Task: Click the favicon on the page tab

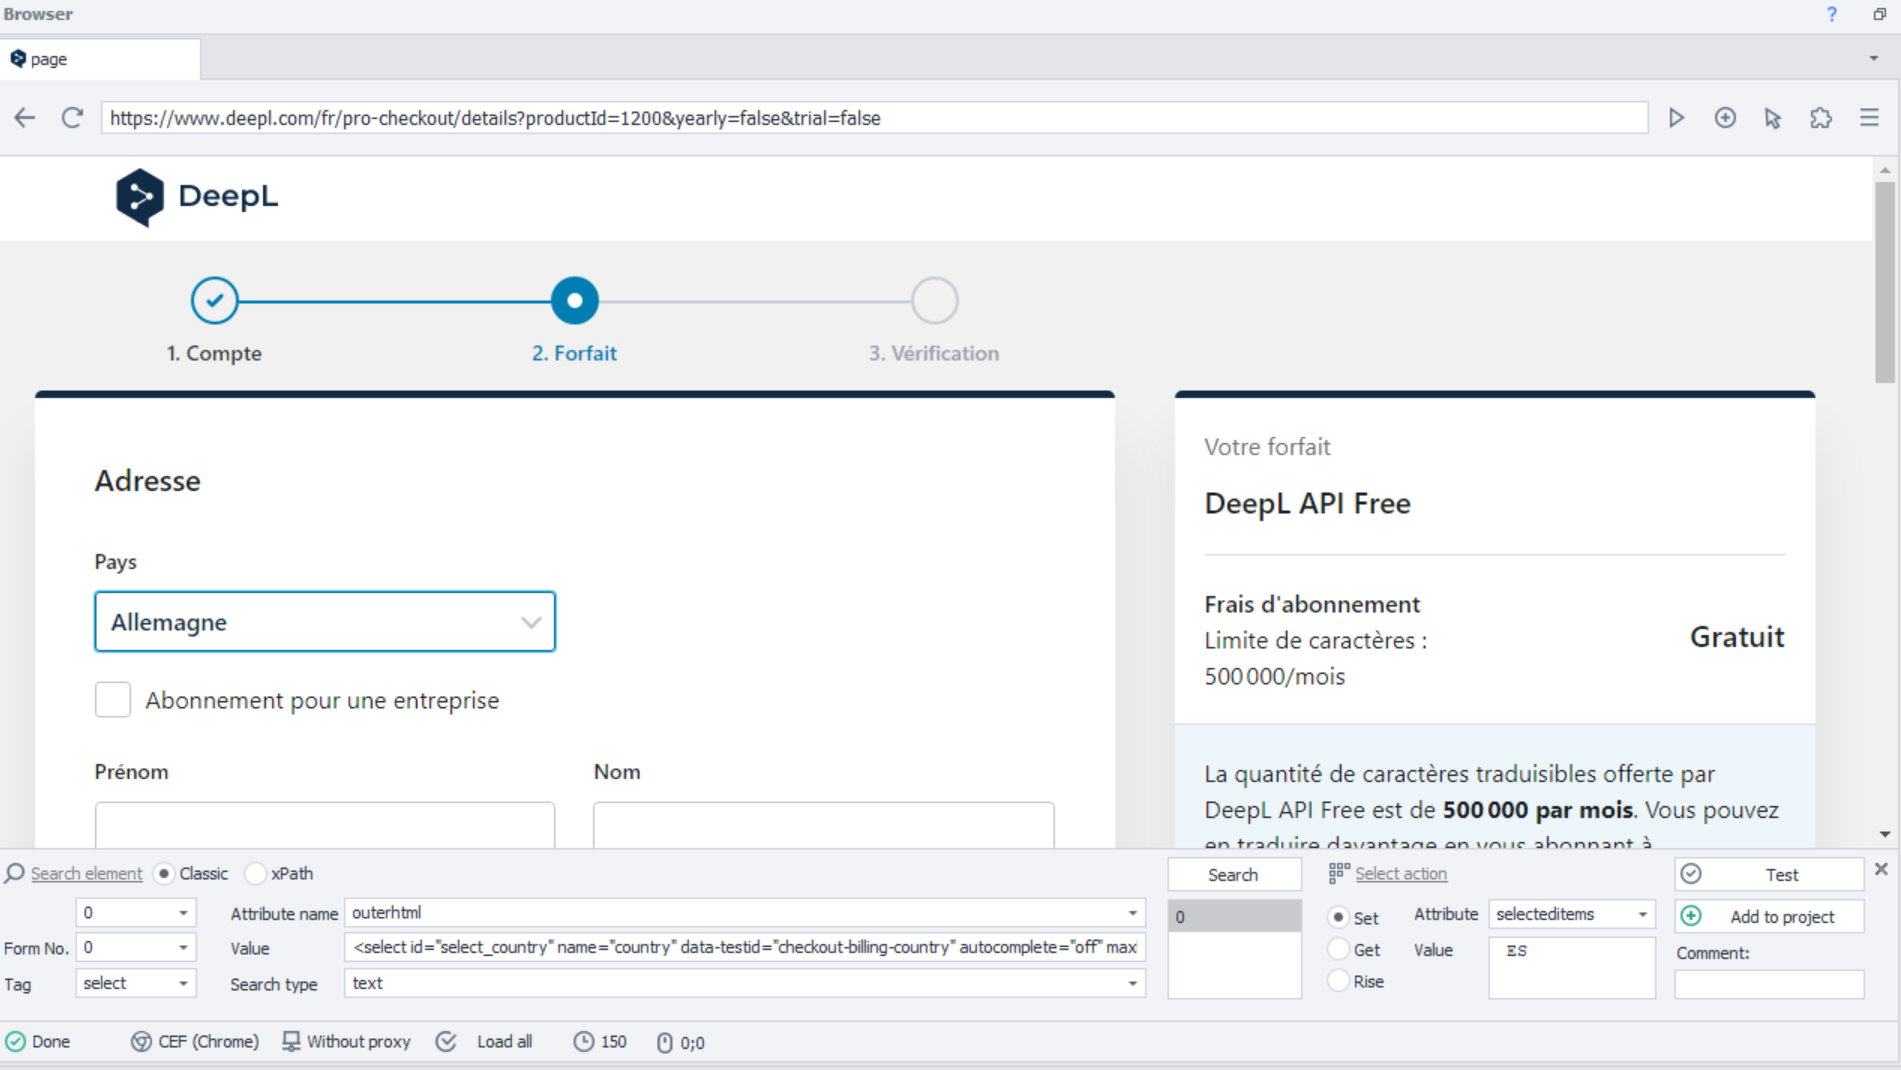Action: tap(18, 59)
